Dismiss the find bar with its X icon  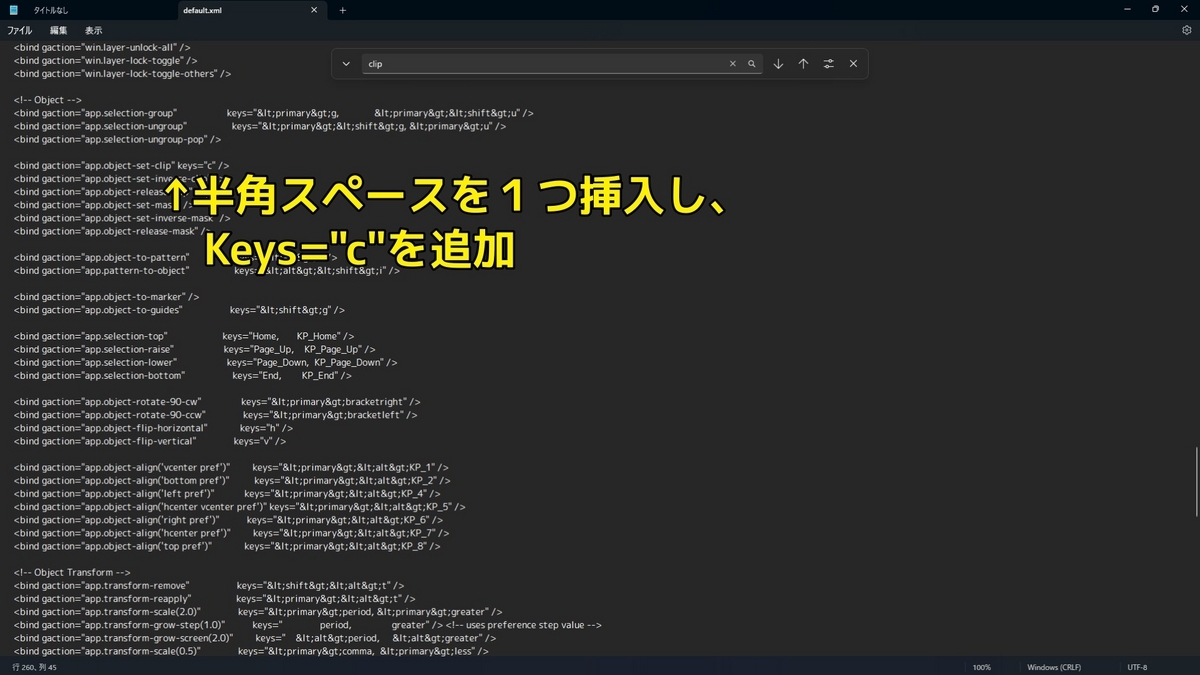click(x=853, y=63)
